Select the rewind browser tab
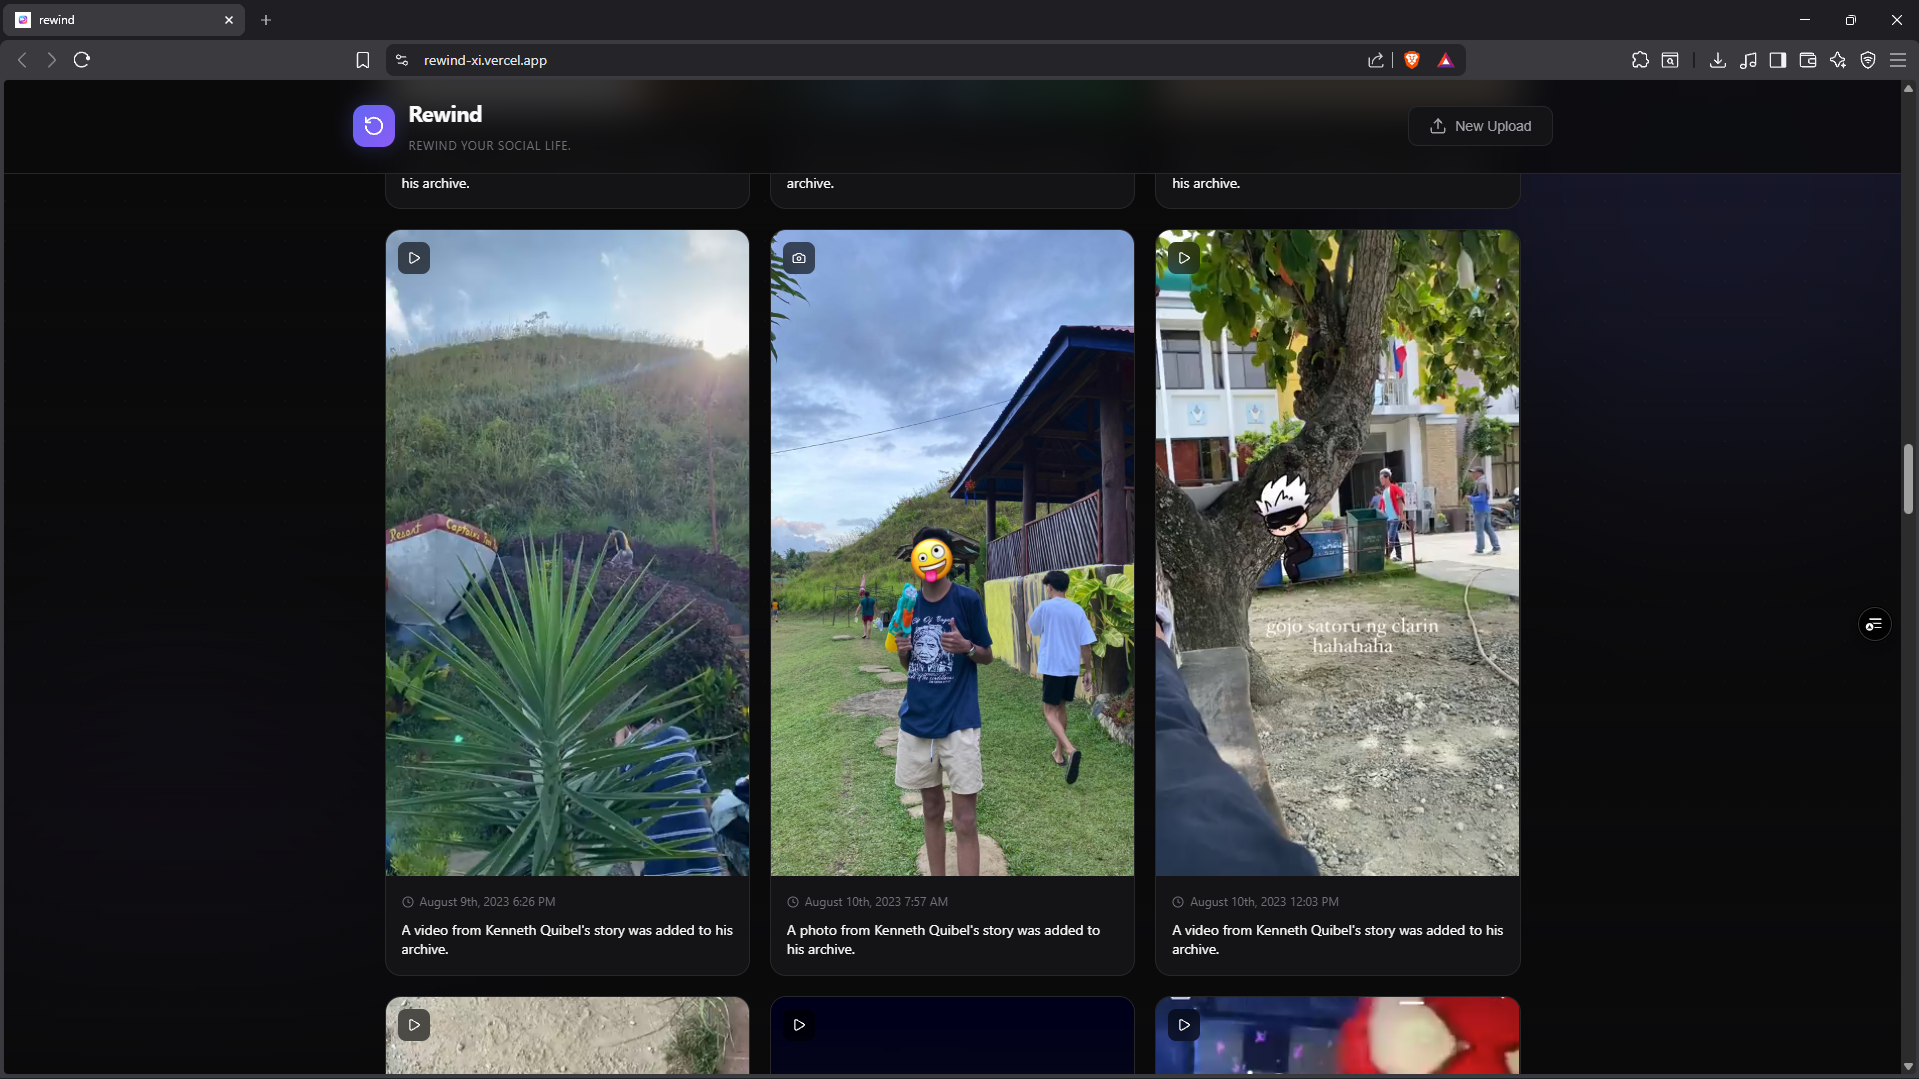 pos(125,20)
